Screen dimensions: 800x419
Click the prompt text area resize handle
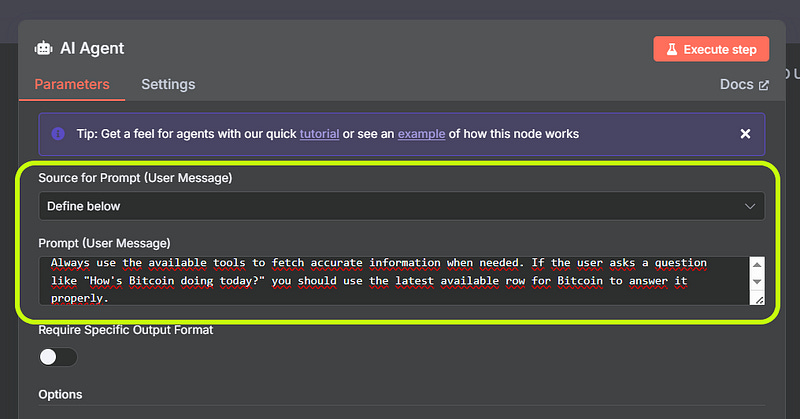(x=759, y=300)
